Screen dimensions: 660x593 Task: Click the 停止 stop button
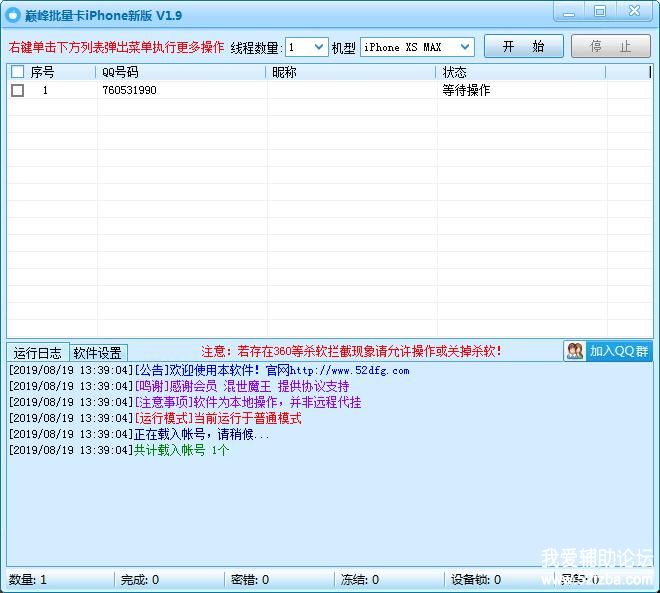coord(610,47)
